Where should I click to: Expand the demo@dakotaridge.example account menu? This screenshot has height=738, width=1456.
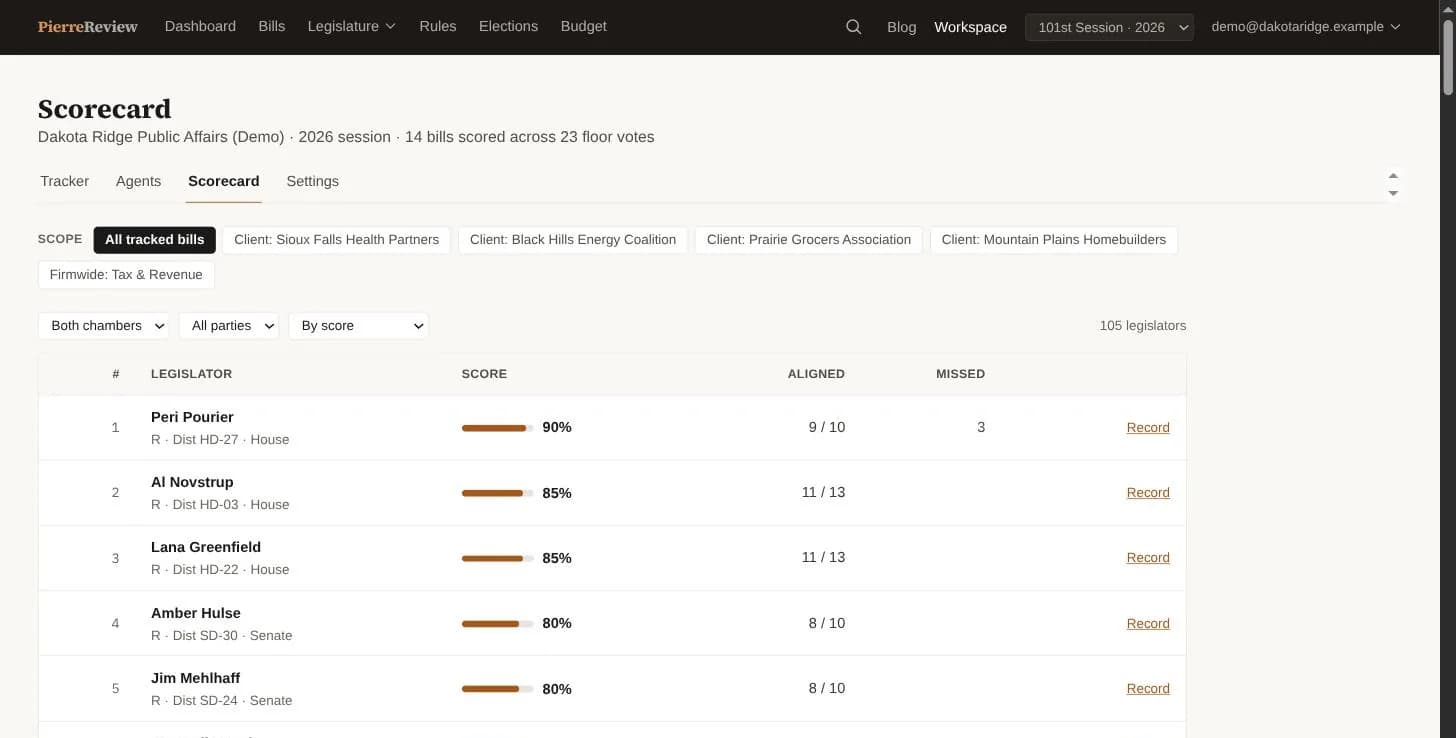pyautogui.click(x=1305, y=27)
